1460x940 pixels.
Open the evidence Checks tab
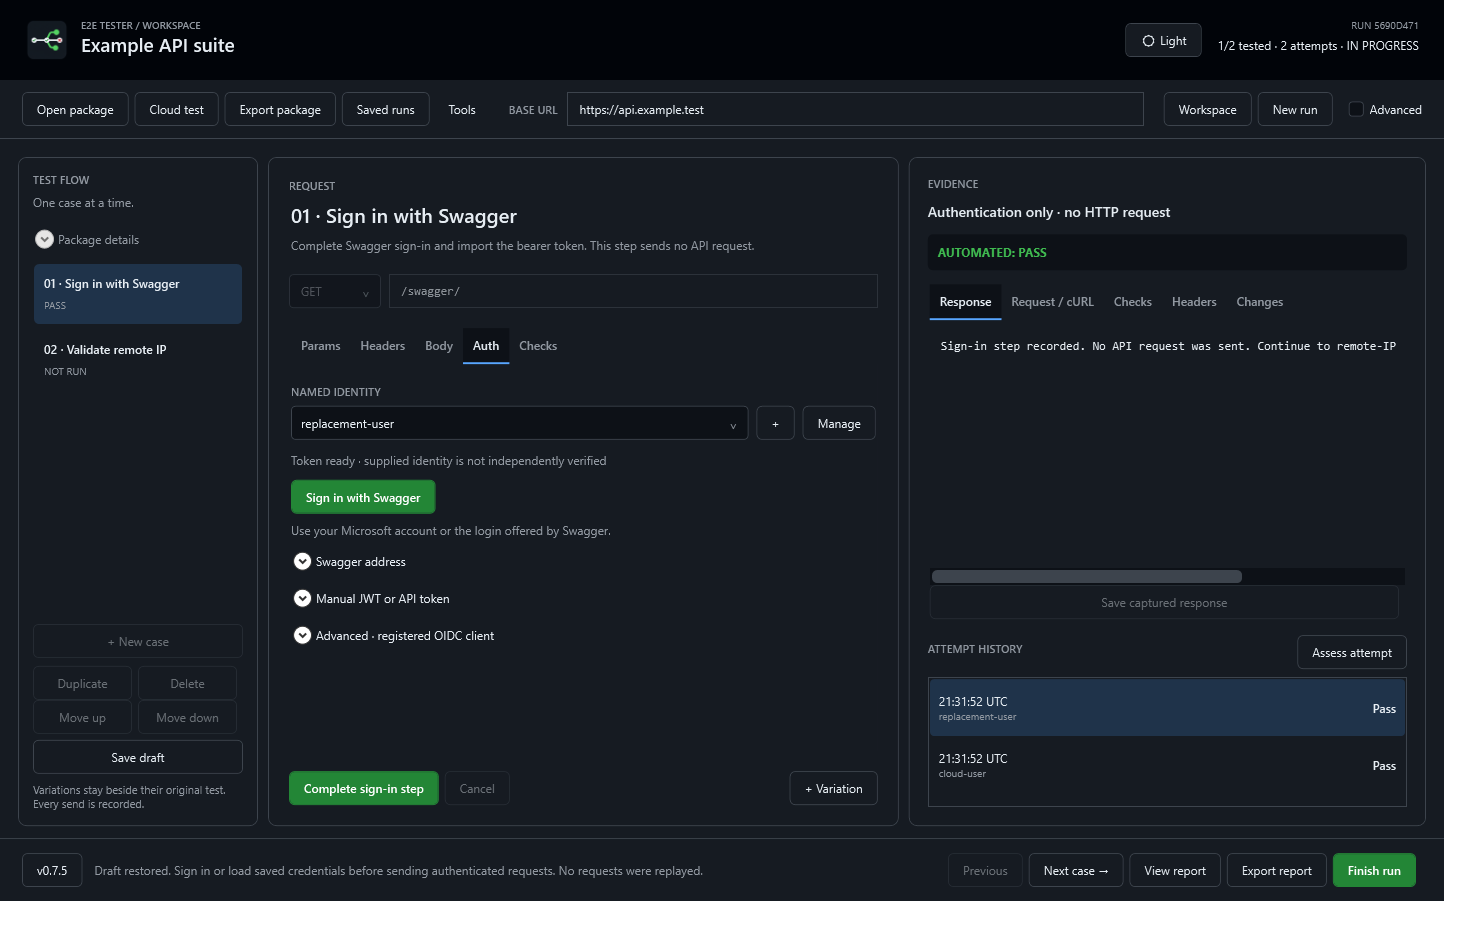(1133, 302)
